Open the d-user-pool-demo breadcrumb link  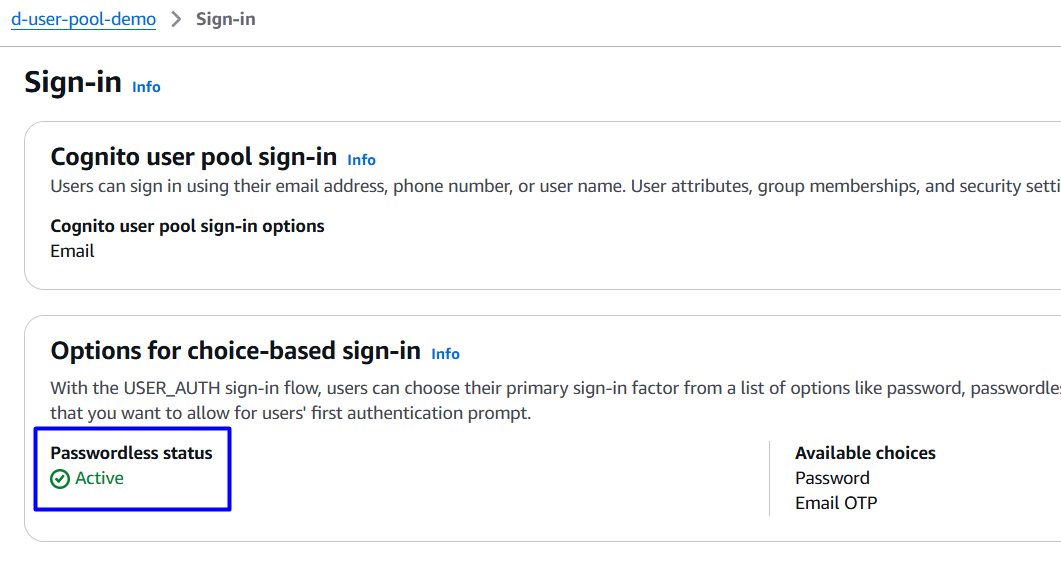[83, 20]
